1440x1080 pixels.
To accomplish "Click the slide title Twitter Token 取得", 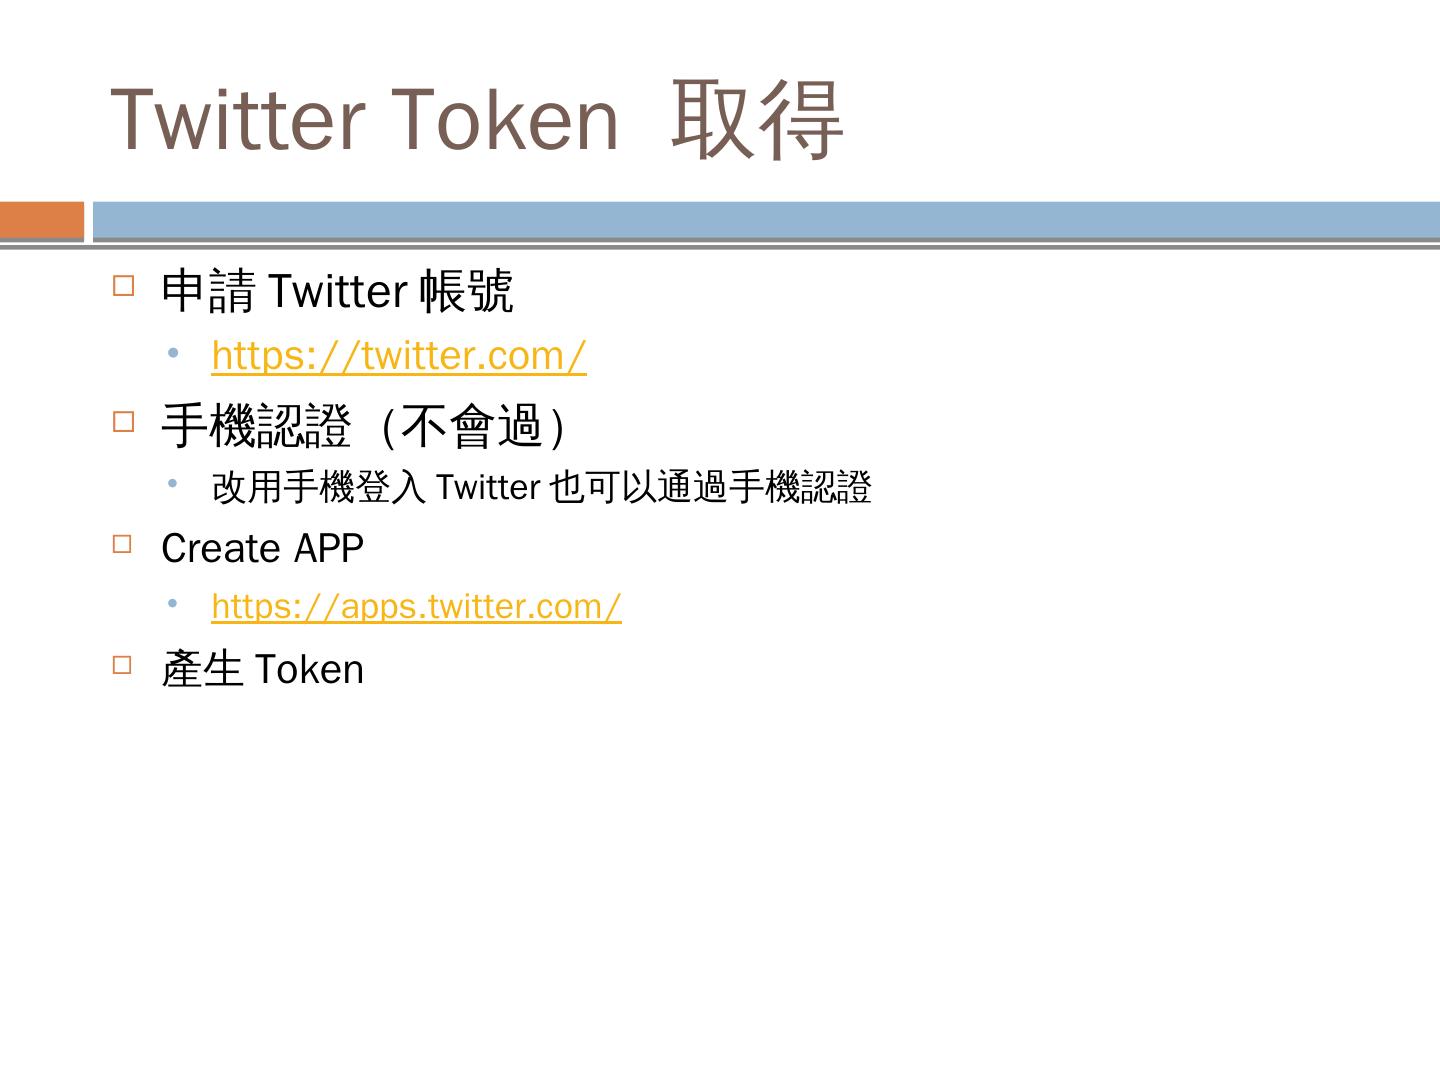I will tap(477, 119).
